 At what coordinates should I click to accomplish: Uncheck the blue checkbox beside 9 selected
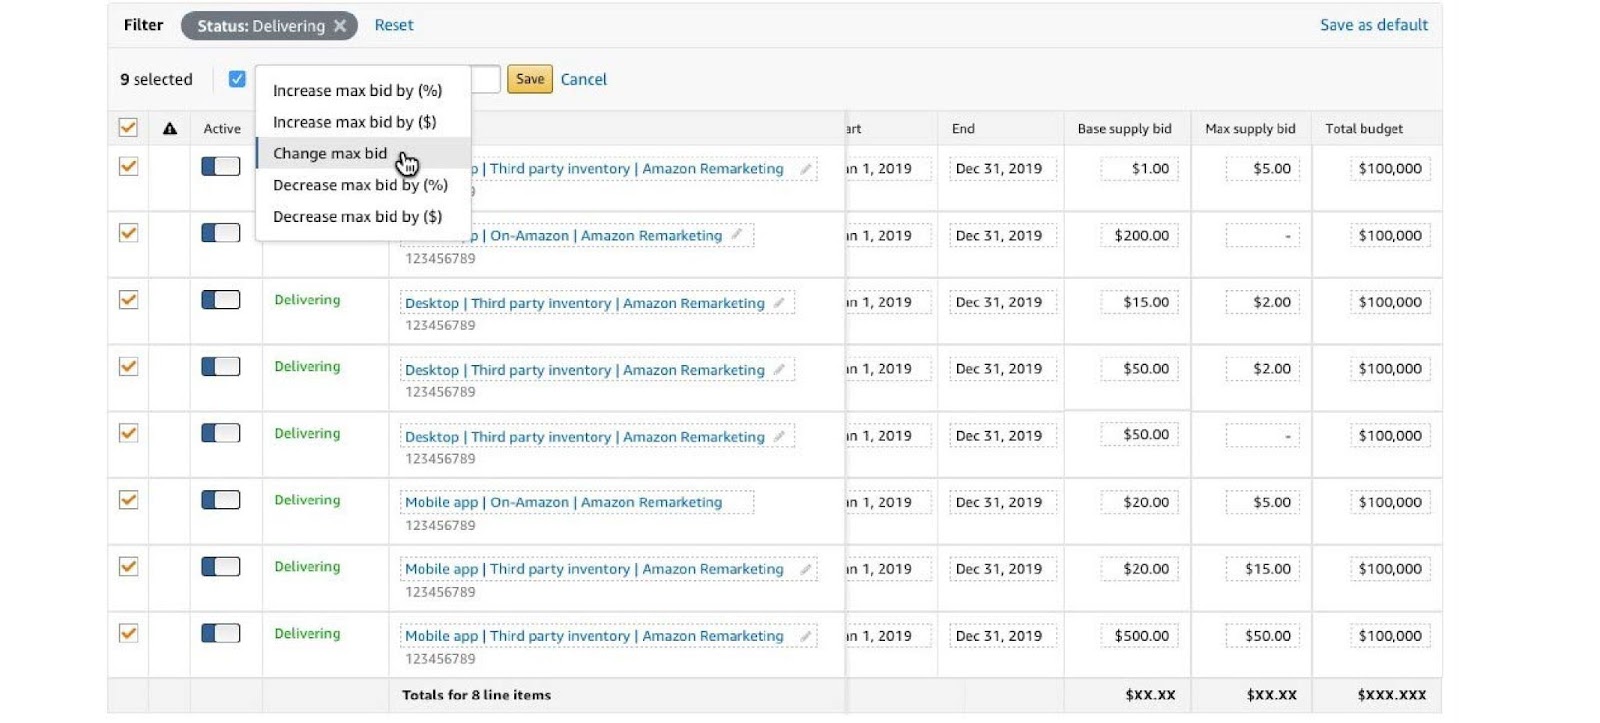pos(237,79)
